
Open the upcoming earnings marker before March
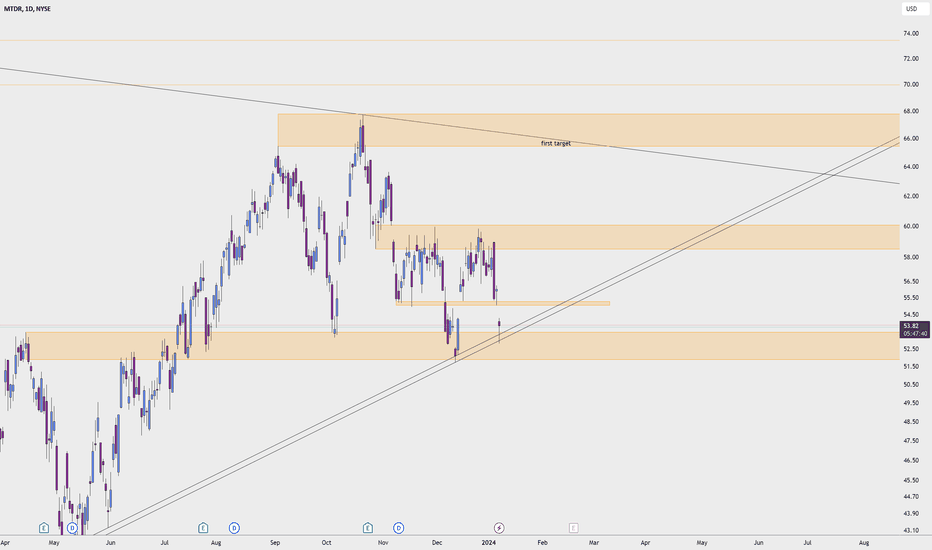tap(574, 528)
